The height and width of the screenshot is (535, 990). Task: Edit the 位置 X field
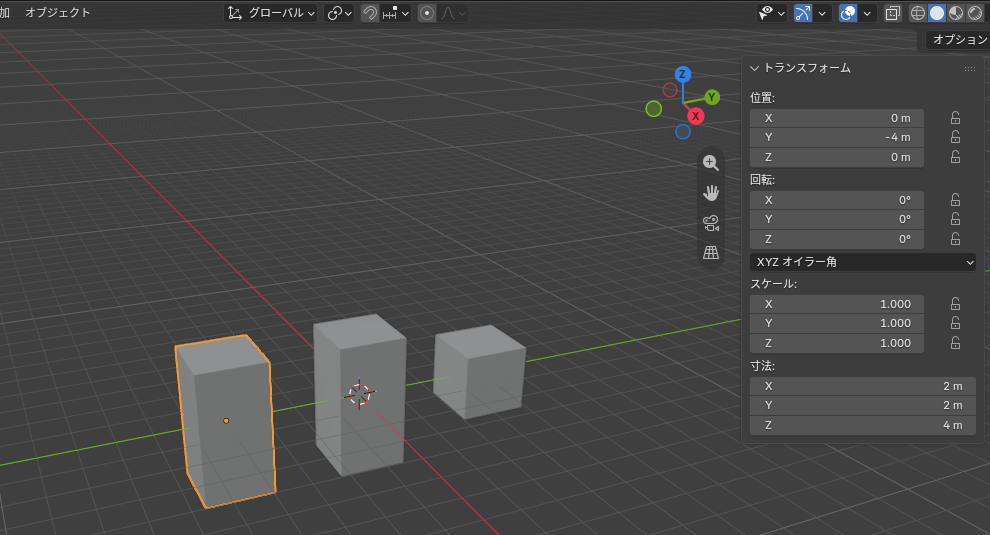tap(837, 118)
